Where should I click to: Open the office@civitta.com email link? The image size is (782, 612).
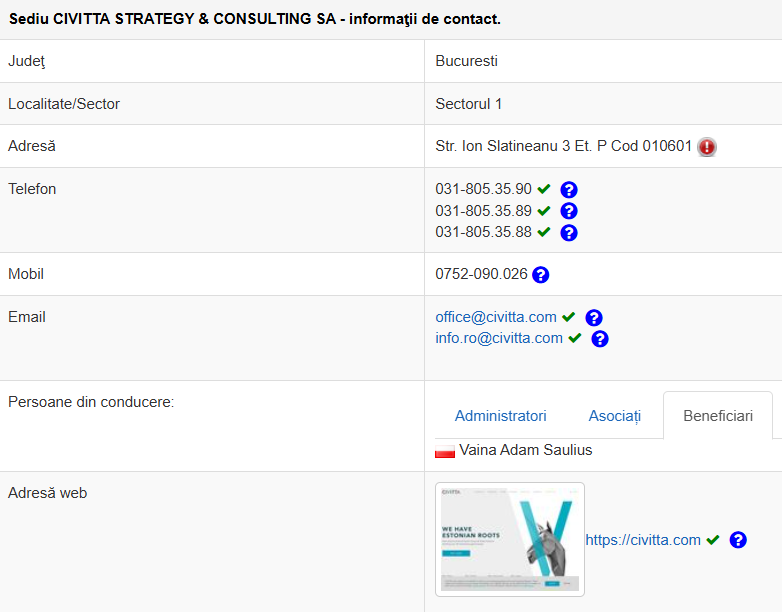(x=496, y=317)
